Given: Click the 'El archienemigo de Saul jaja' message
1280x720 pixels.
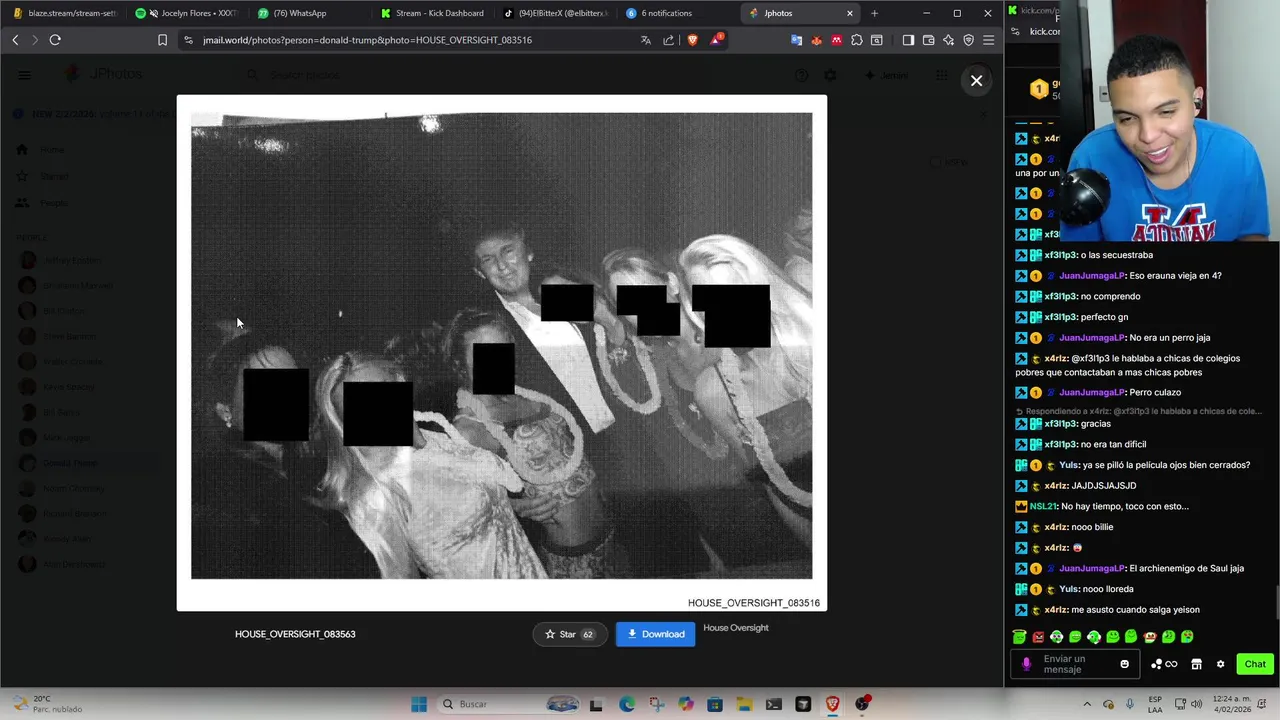Looking at the screenshot, I should click(x=1187, y=568).
